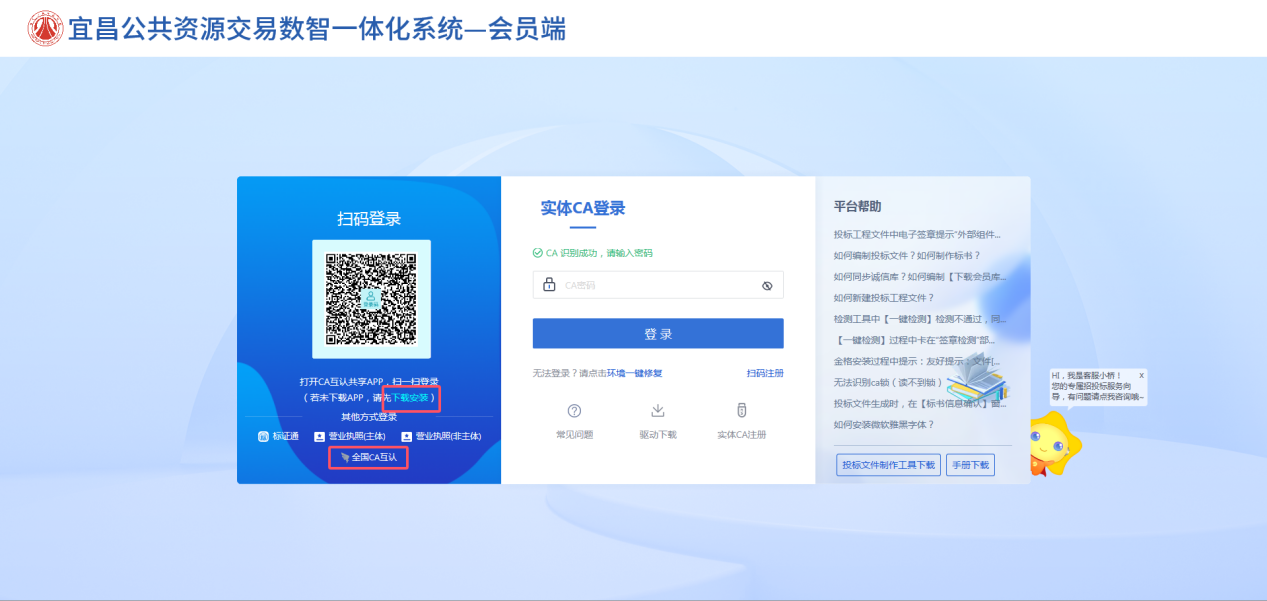This screenshot has width=1267, height=601.
Task: Click the 环境一键修复 link
Action: pyautogui.click(x=634, y=373)
